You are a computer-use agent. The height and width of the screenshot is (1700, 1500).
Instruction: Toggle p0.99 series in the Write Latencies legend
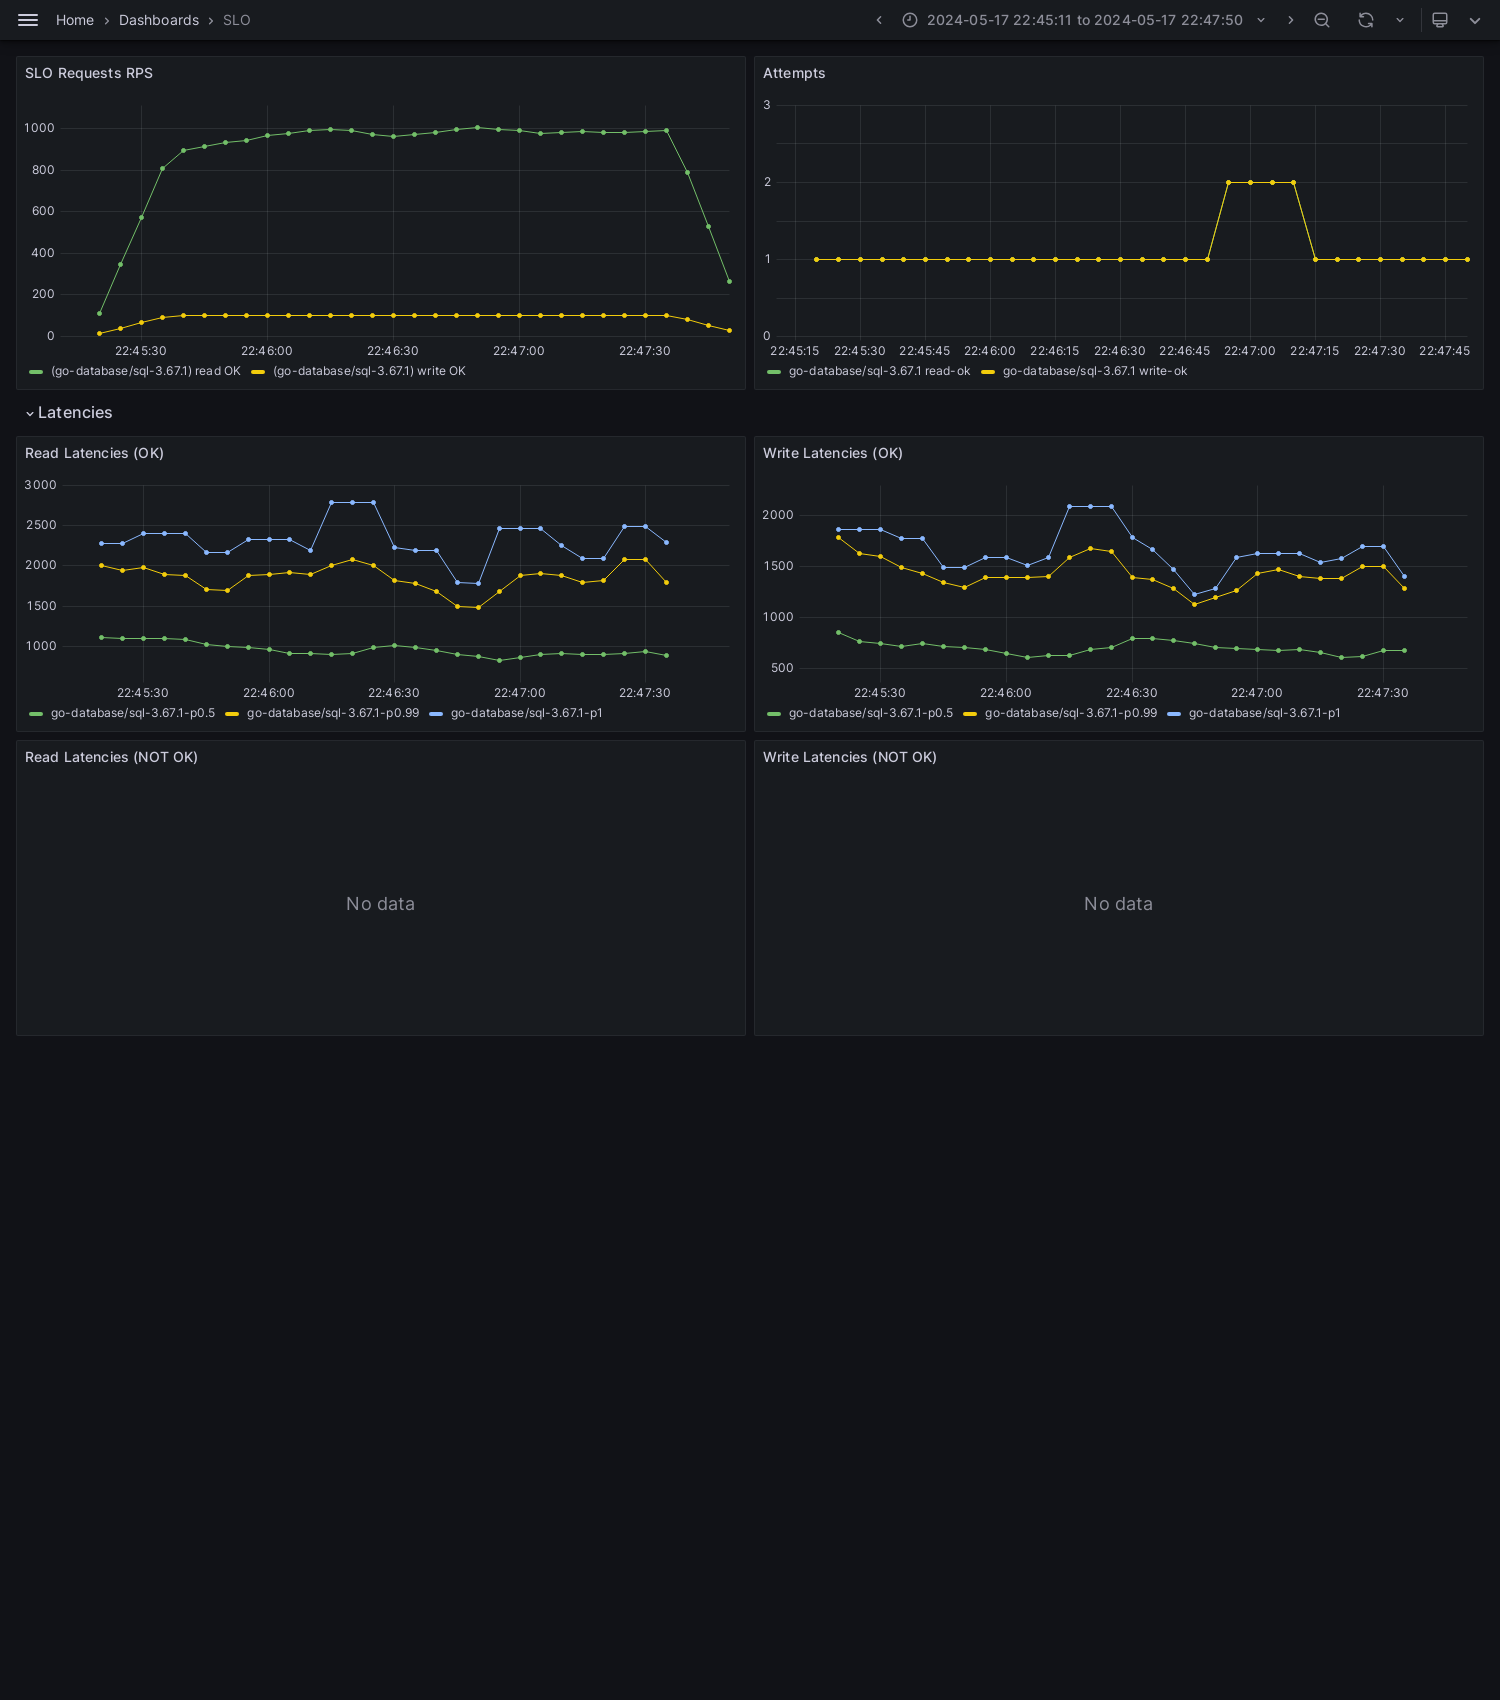click(x=1071, y=713)
